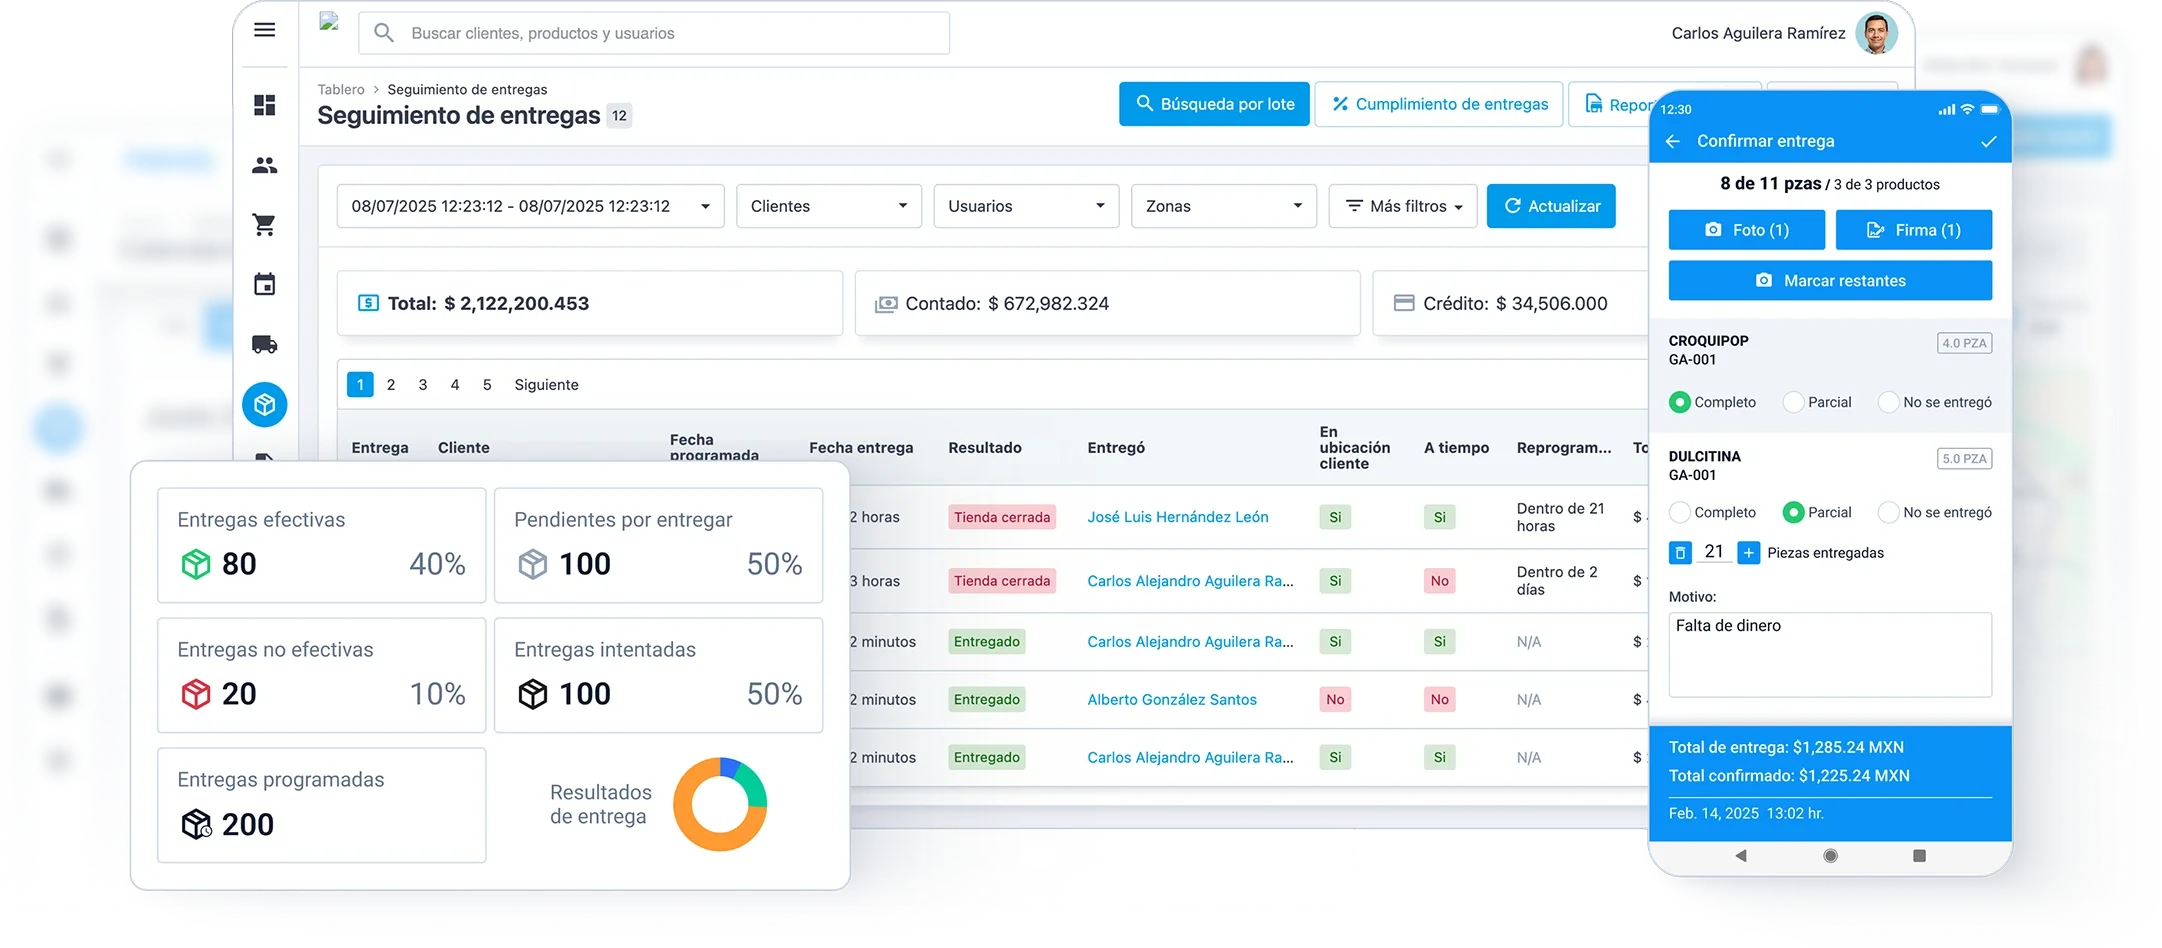
Task: Select Parcial for DULCITINA
Action: click(1793, 512)
